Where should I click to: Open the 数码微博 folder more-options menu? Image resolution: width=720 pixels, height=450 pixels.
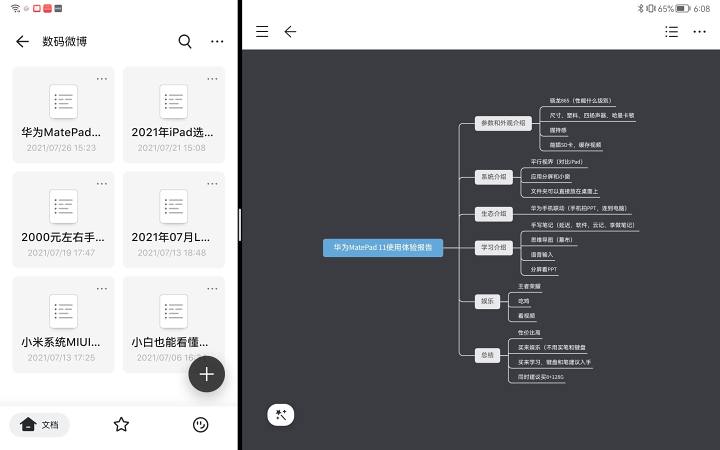tap(217, 41)
